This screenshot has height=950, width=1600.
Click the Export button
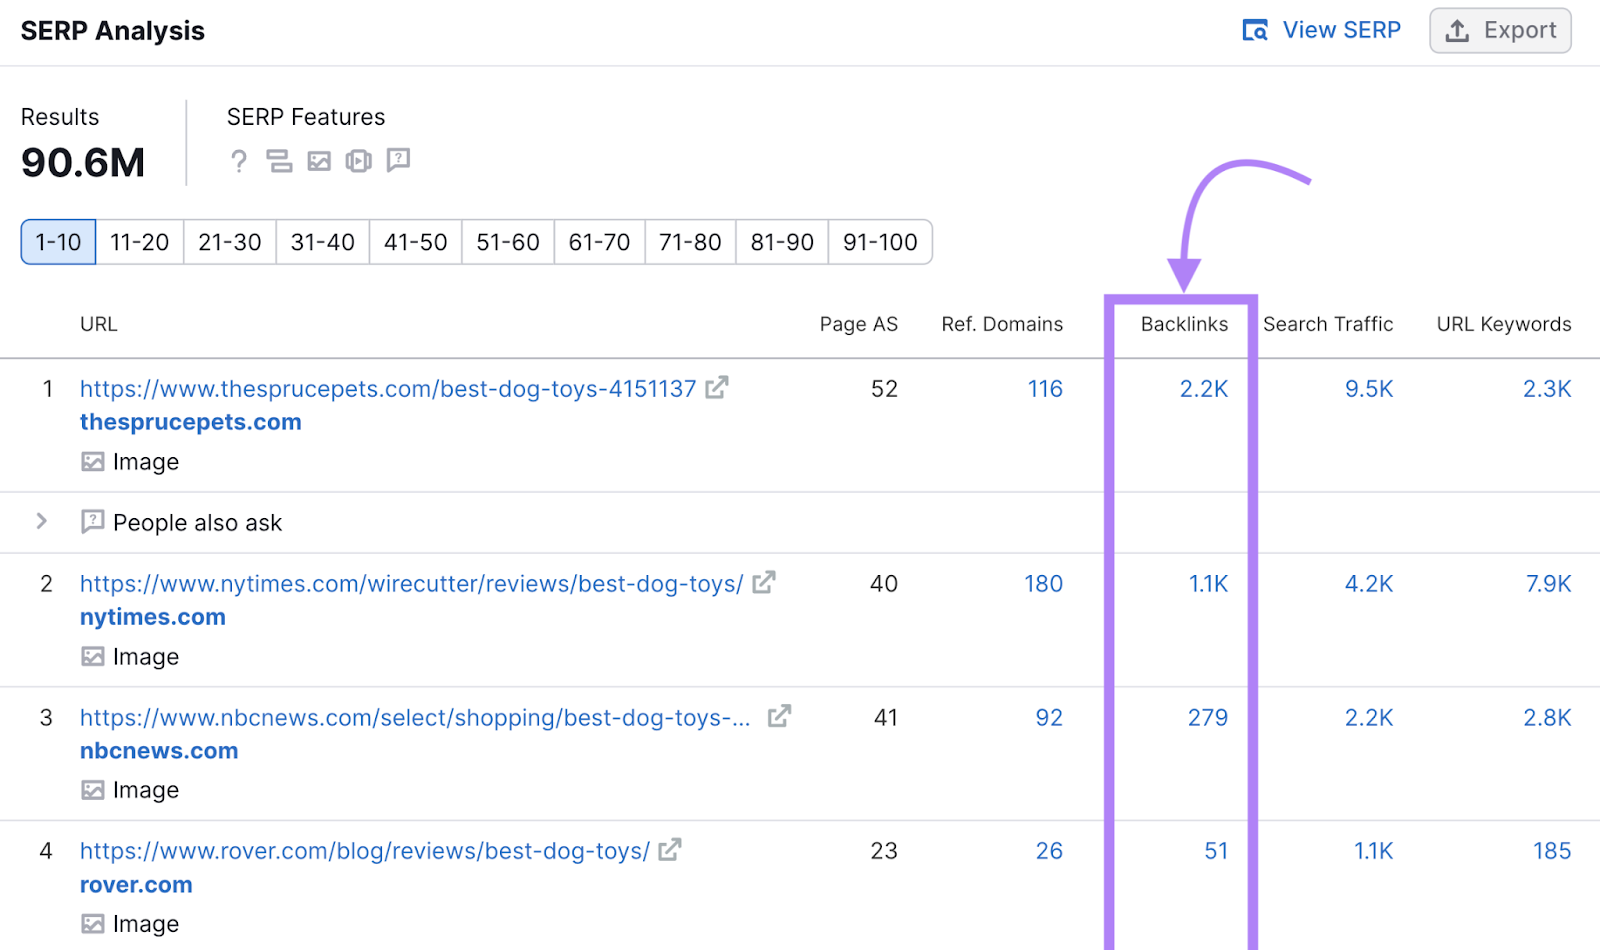1500,30
